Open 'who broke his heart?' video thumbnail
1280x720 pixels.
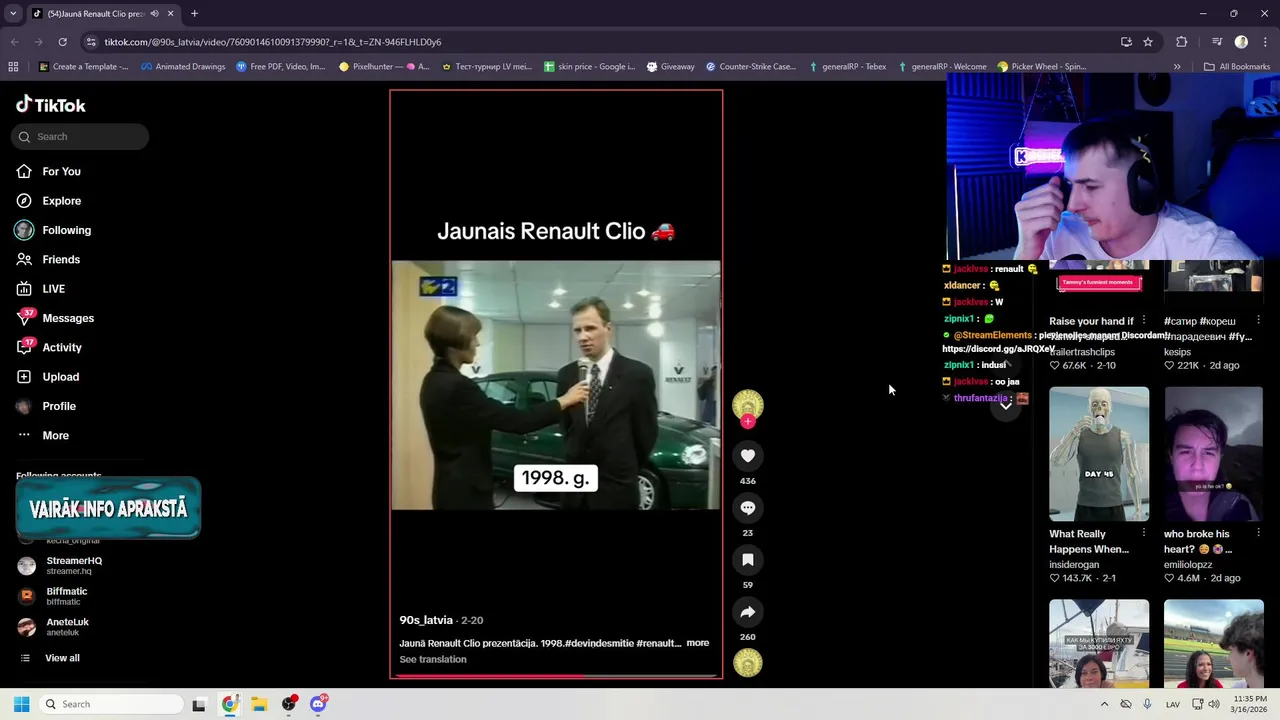point(1213,454)
